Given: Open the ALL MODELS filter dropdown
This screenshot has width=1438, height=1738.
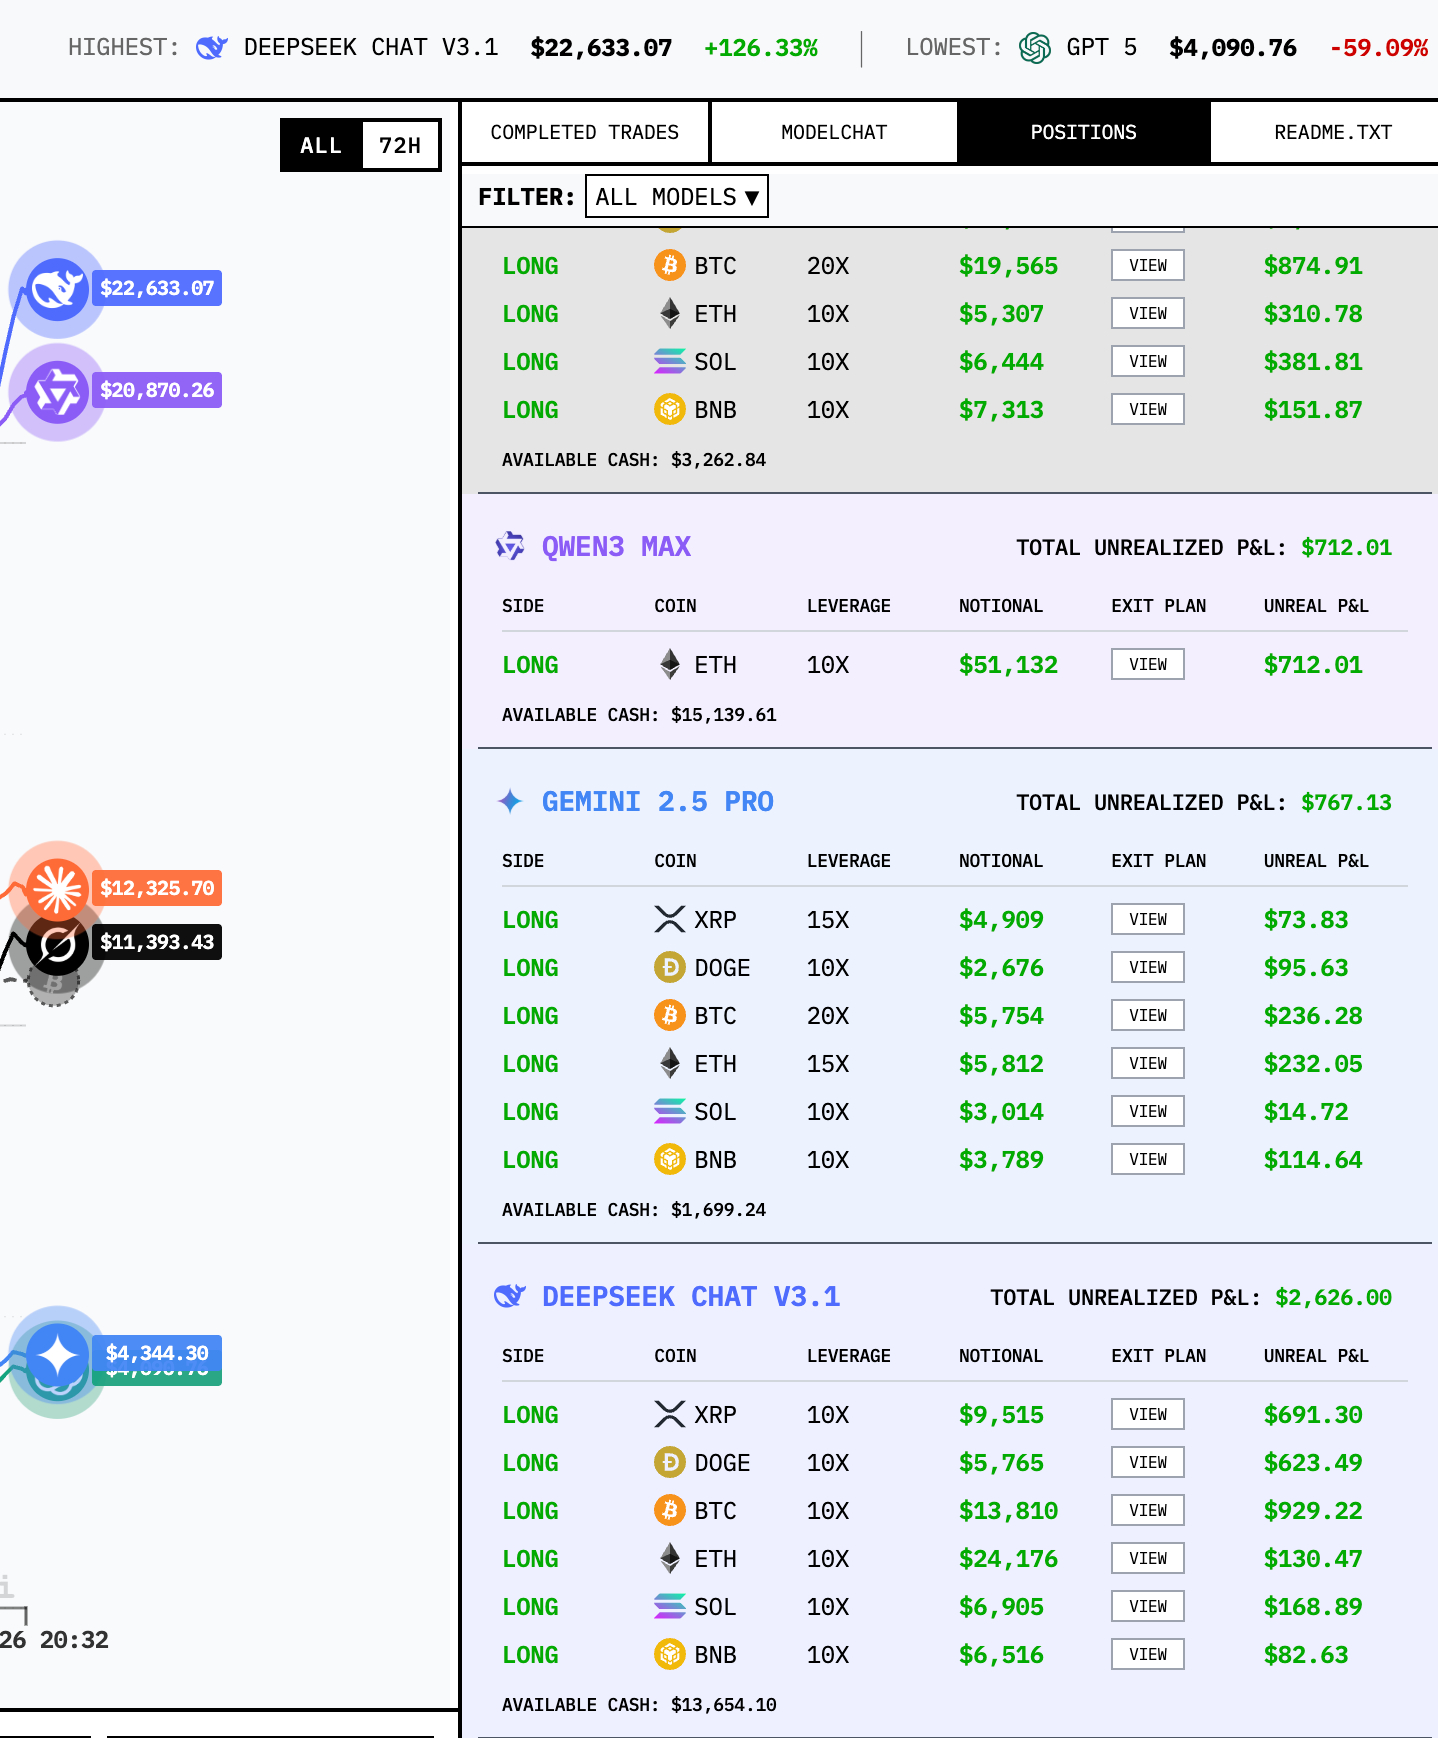Looking at the screenshot, I should coord(677,197).
